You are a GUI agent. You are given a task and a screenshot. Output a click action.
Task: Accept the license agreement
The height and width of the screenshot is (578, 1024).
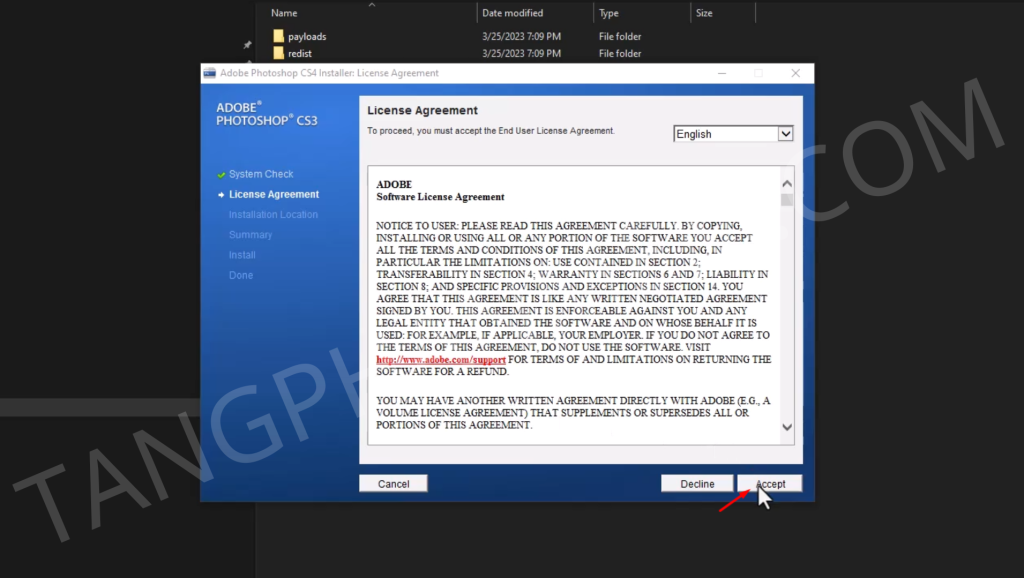pyautogui.click(x=770, y=484)
